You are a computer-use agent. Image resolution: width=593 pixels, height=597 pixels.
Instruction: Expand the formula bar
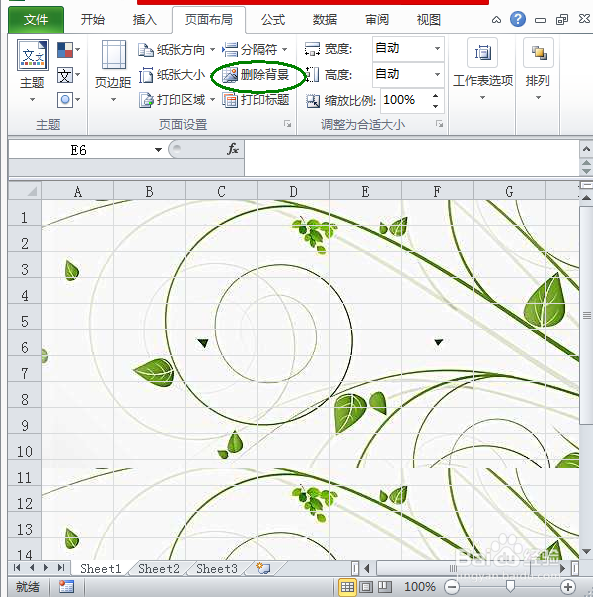[586, 149]
